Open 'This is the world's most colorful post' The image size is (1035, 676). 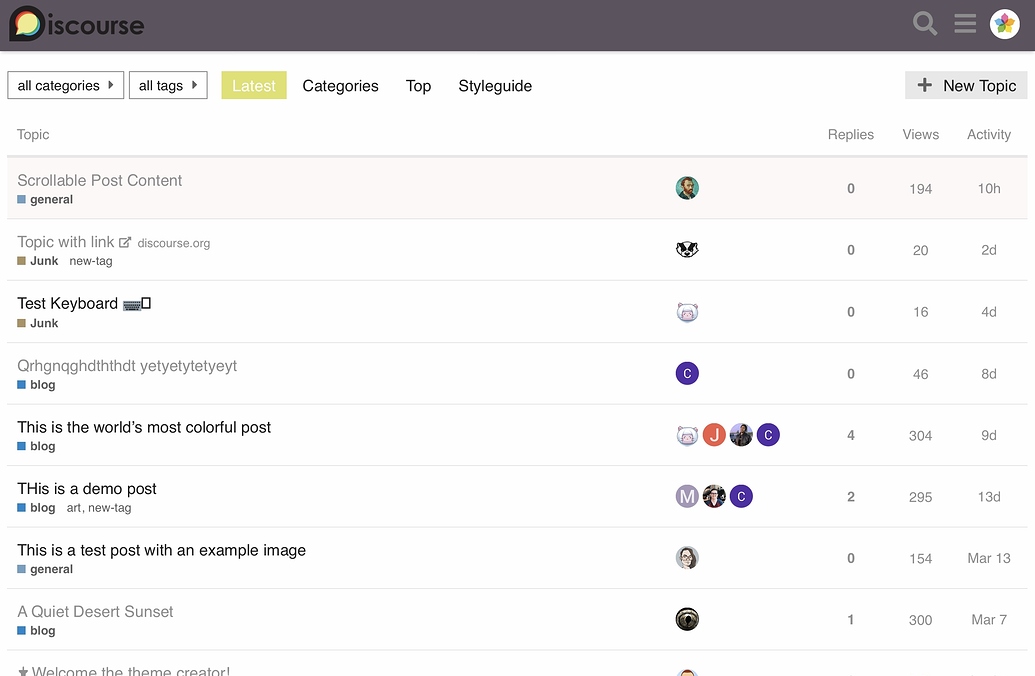(x=144, y=427)
